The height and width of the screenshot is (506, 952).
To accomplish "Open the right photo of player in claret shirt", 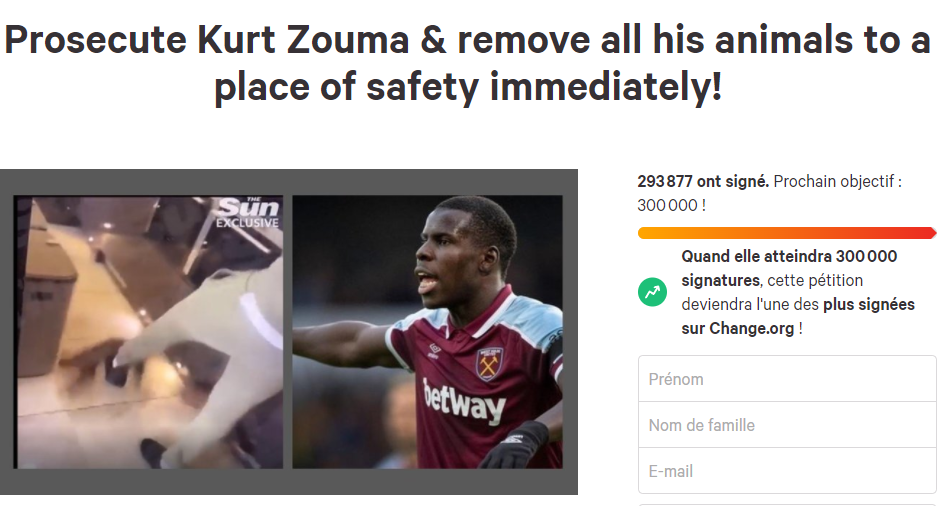I will click(x=427, y=332).
